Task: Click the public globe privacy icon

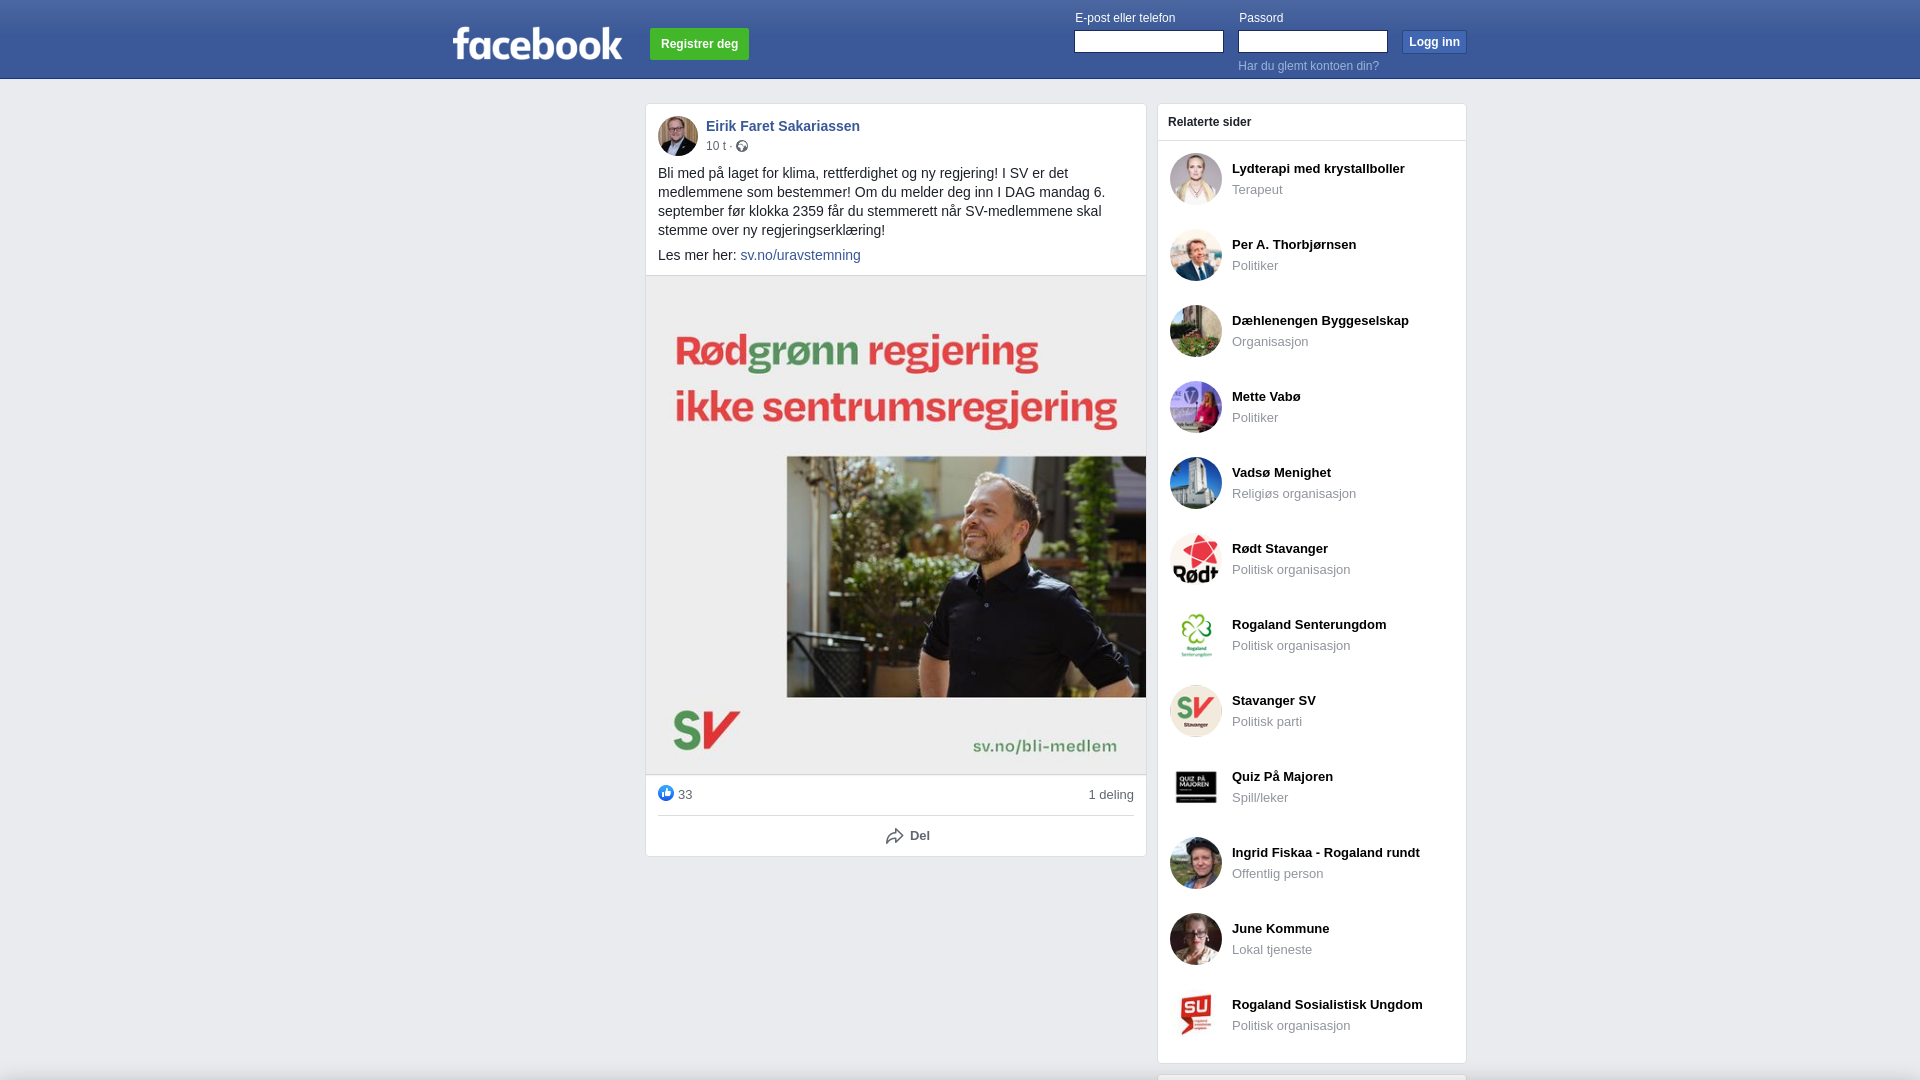Action: pyautogui.click(x=742, y=146)
